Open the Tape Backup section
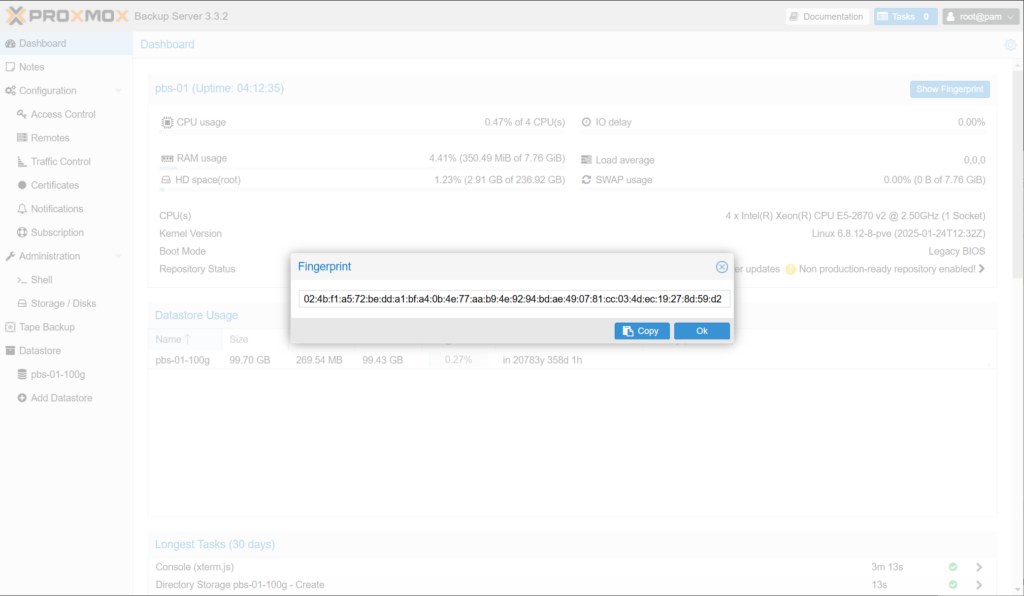Screen dimensions: 1024x596 [x=47, y=327]
